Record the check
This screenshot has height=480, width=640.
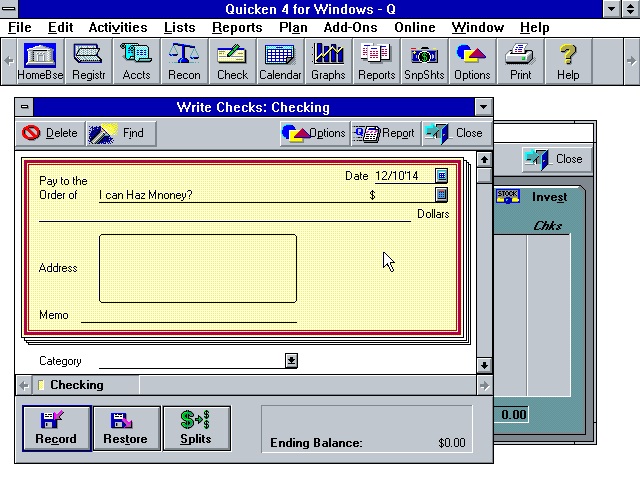tap(56, 428)
